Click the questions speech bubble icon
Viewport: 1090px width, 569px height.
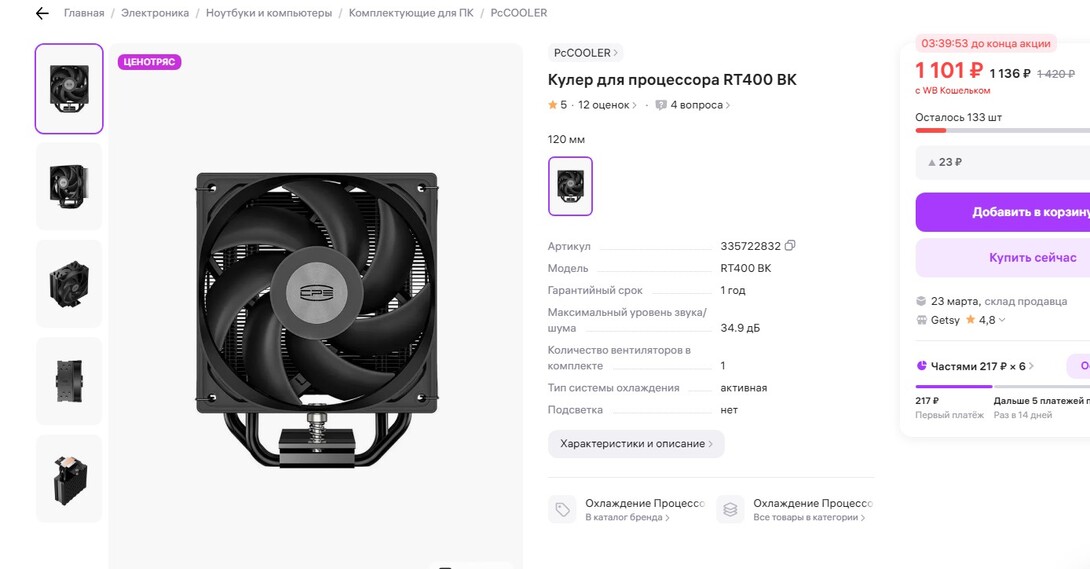click(x=661, y=105)
